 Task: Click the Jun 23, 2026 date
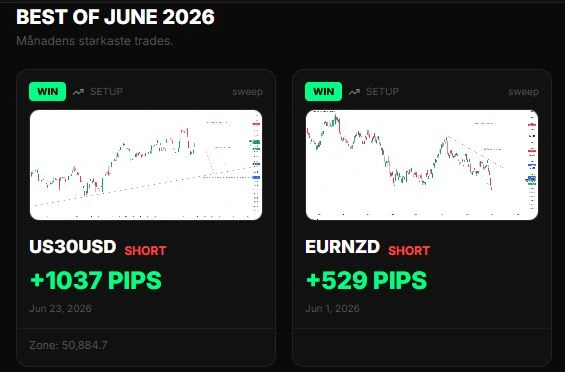click(60, 309)
